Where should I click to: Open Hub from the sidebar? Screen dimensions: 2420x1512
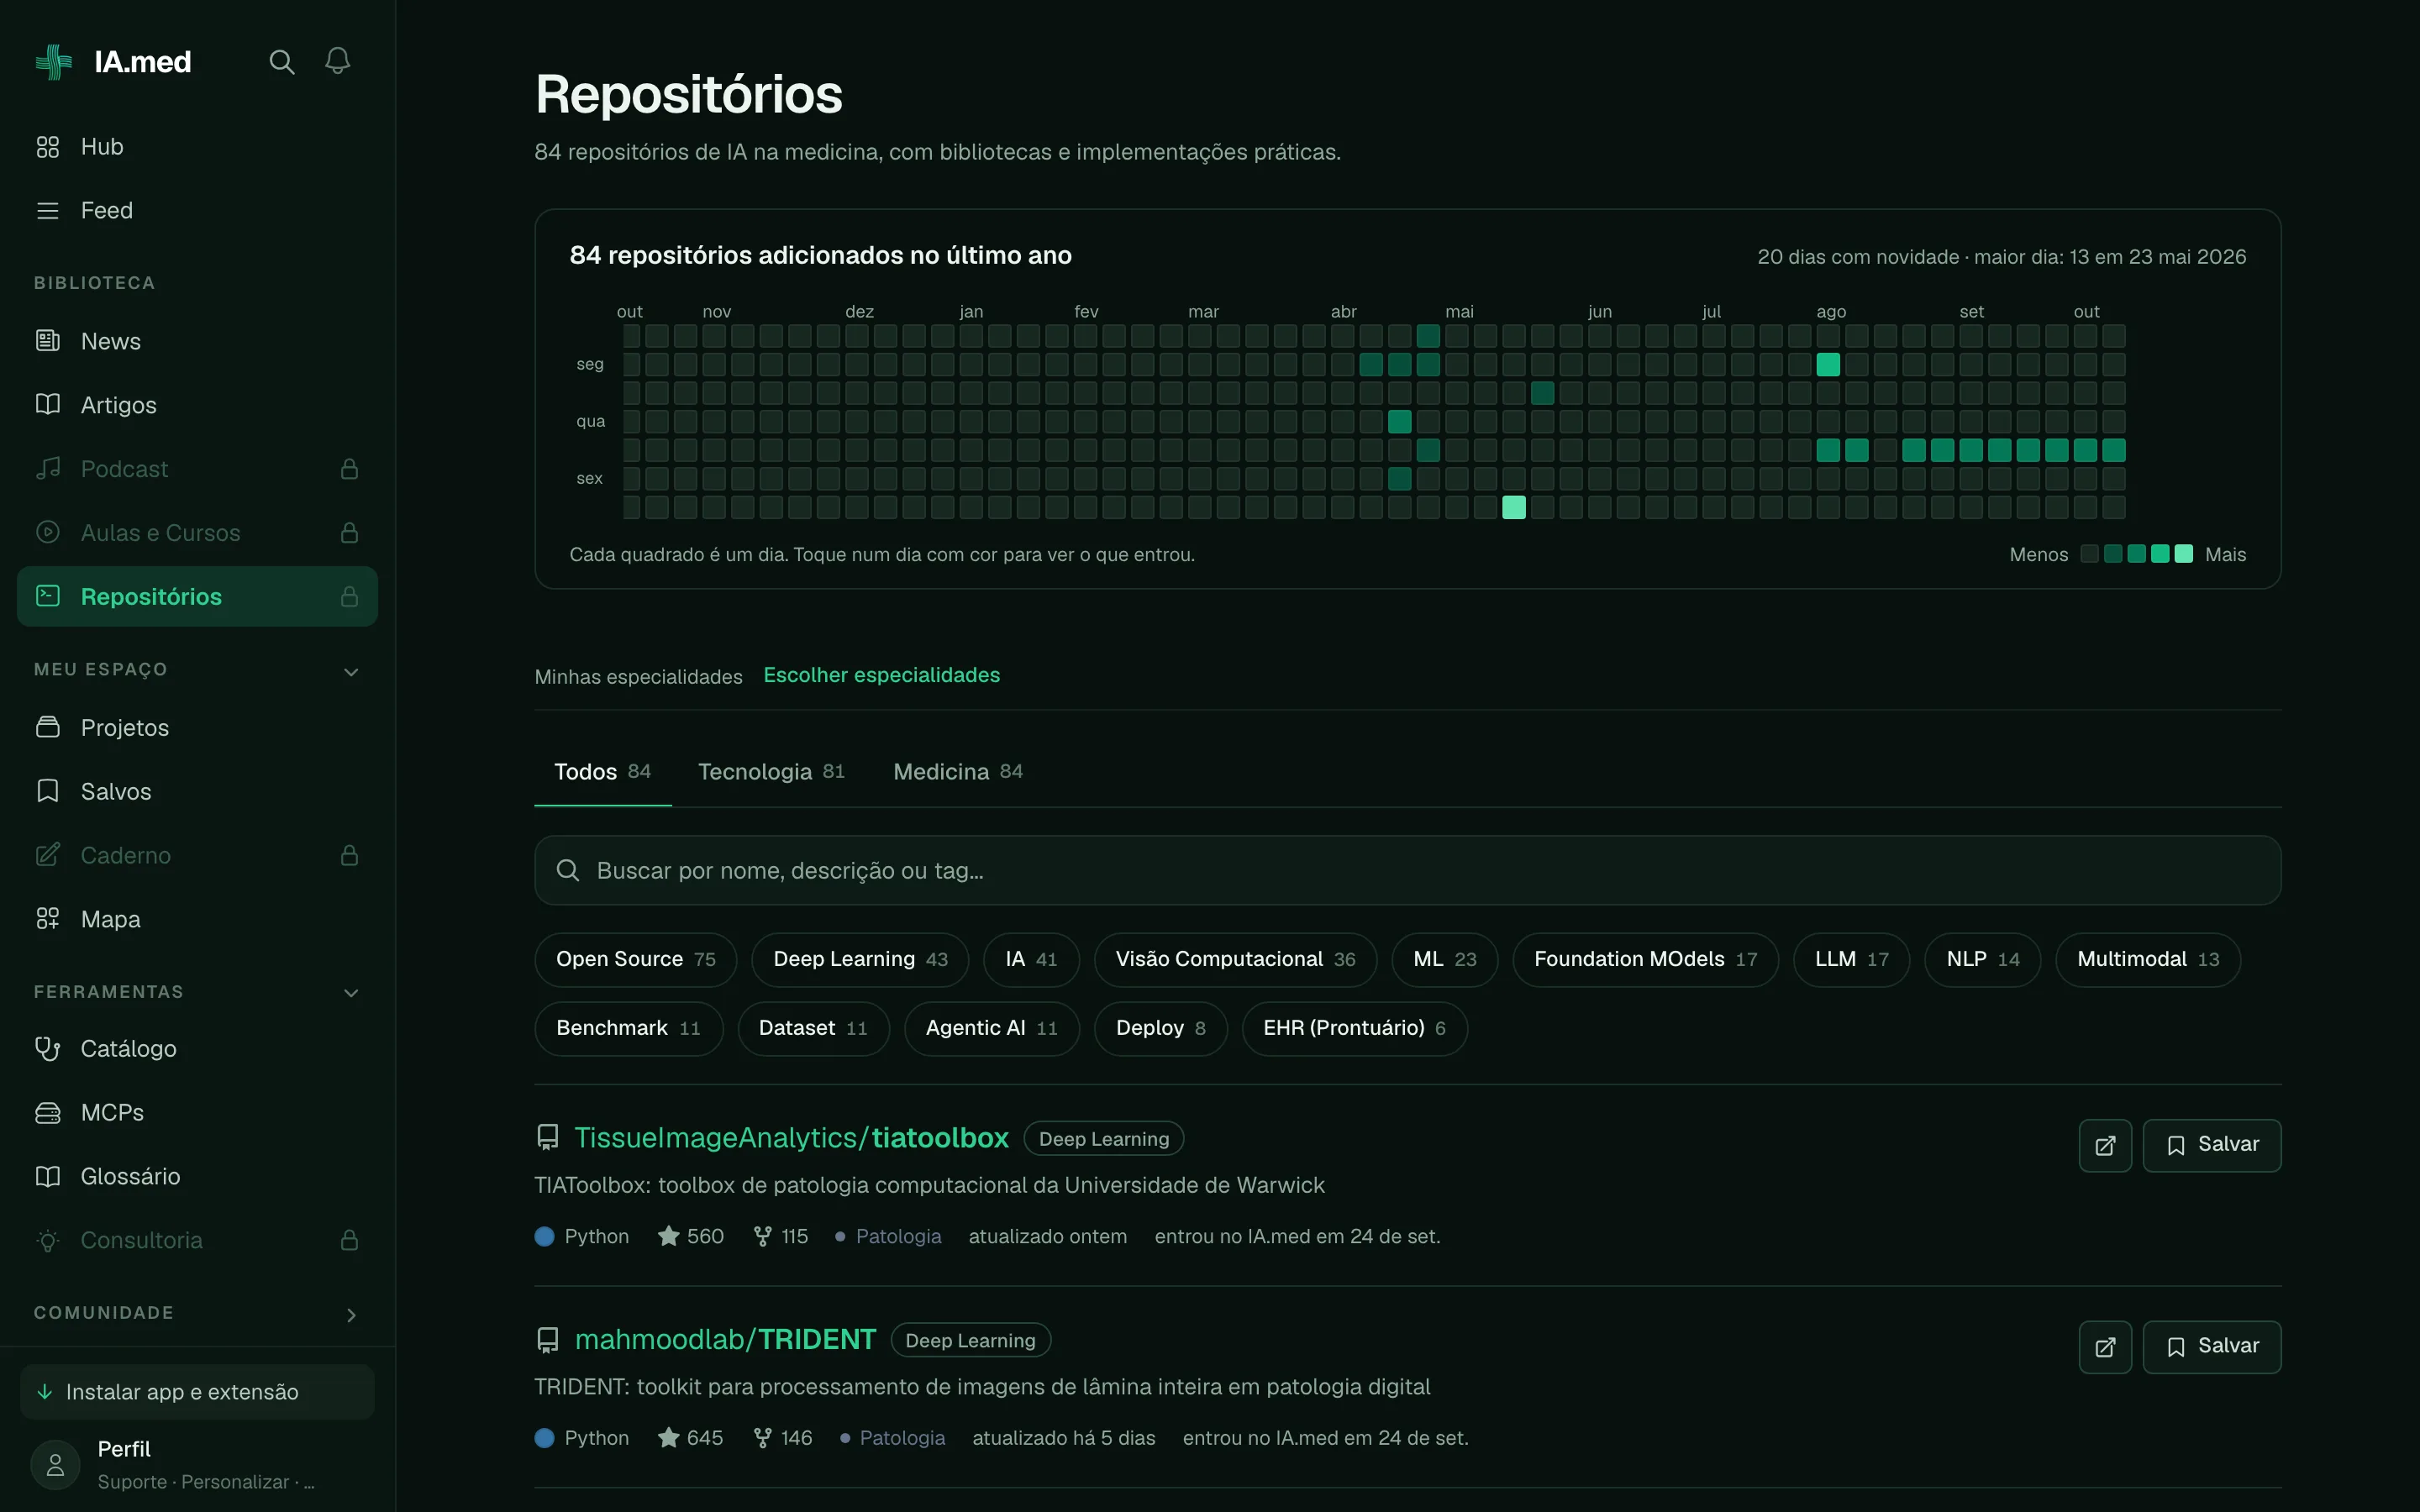[x=197, y=147]
